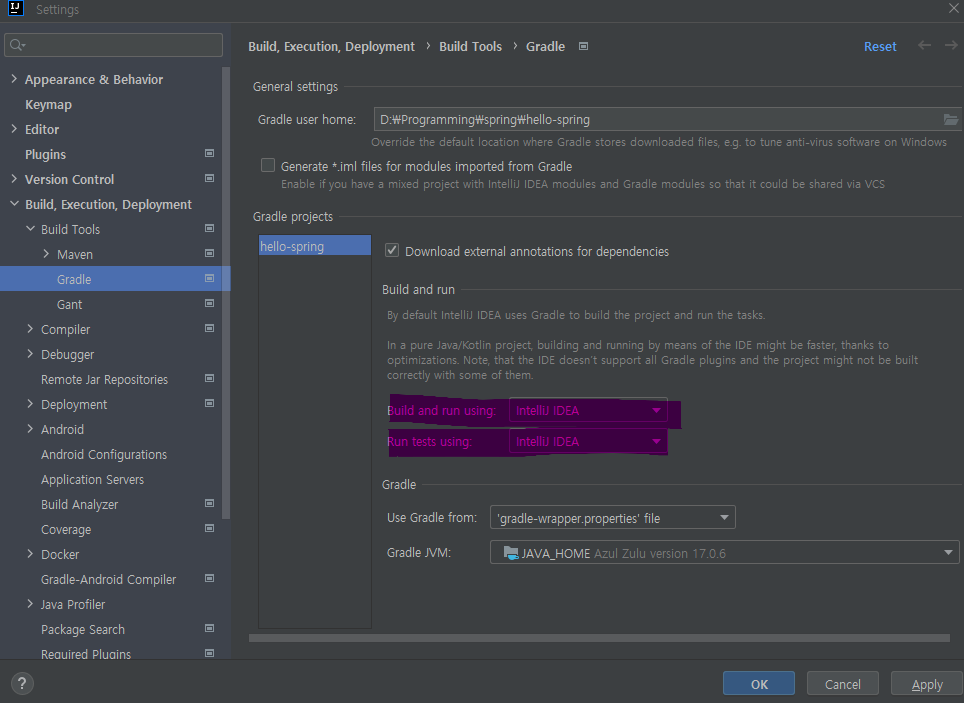Screen dimensions: 964x703
Task: Click the IntelliJ IDEA logo in title bar
Action: pos(15,9)
